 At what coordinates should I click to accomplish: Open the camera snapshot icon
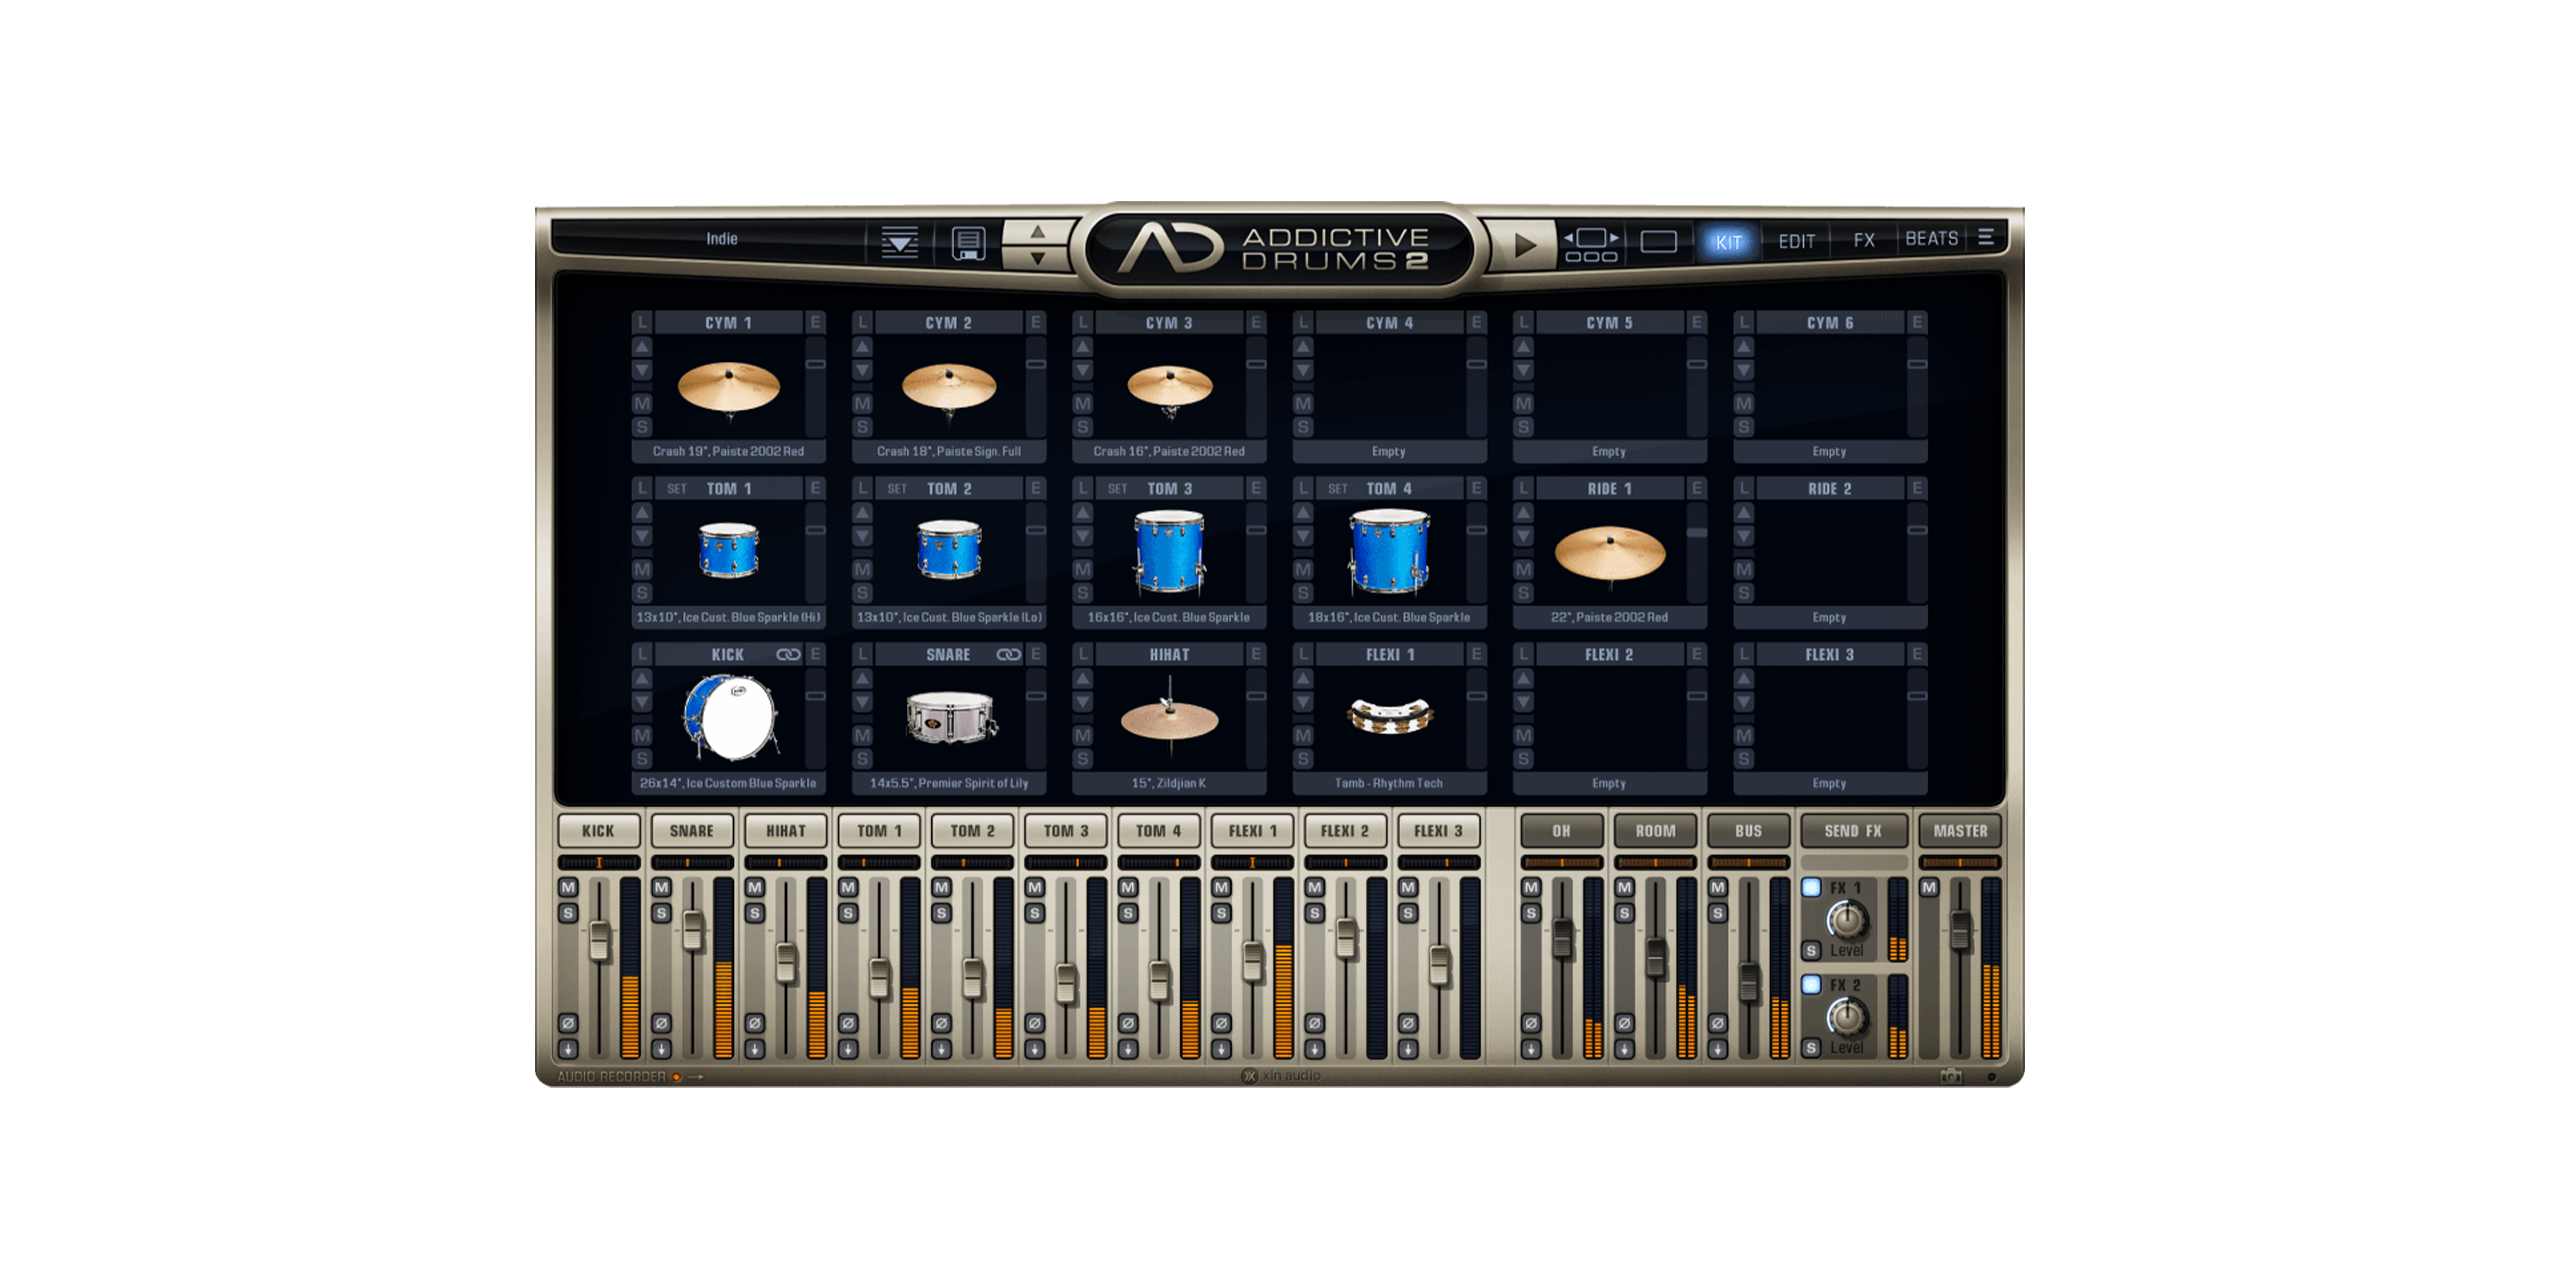pos(1950,1076)
